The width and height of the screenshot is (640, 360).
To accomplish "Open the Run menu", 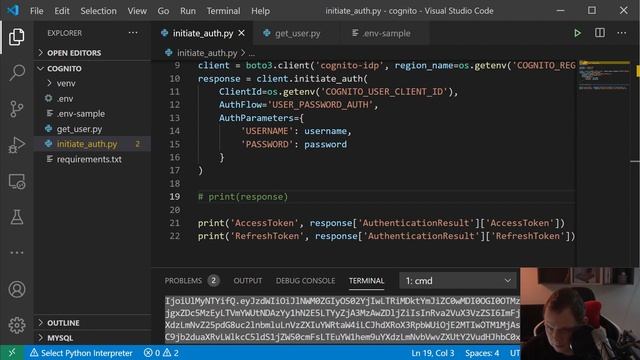I will [x=188, y=11].
